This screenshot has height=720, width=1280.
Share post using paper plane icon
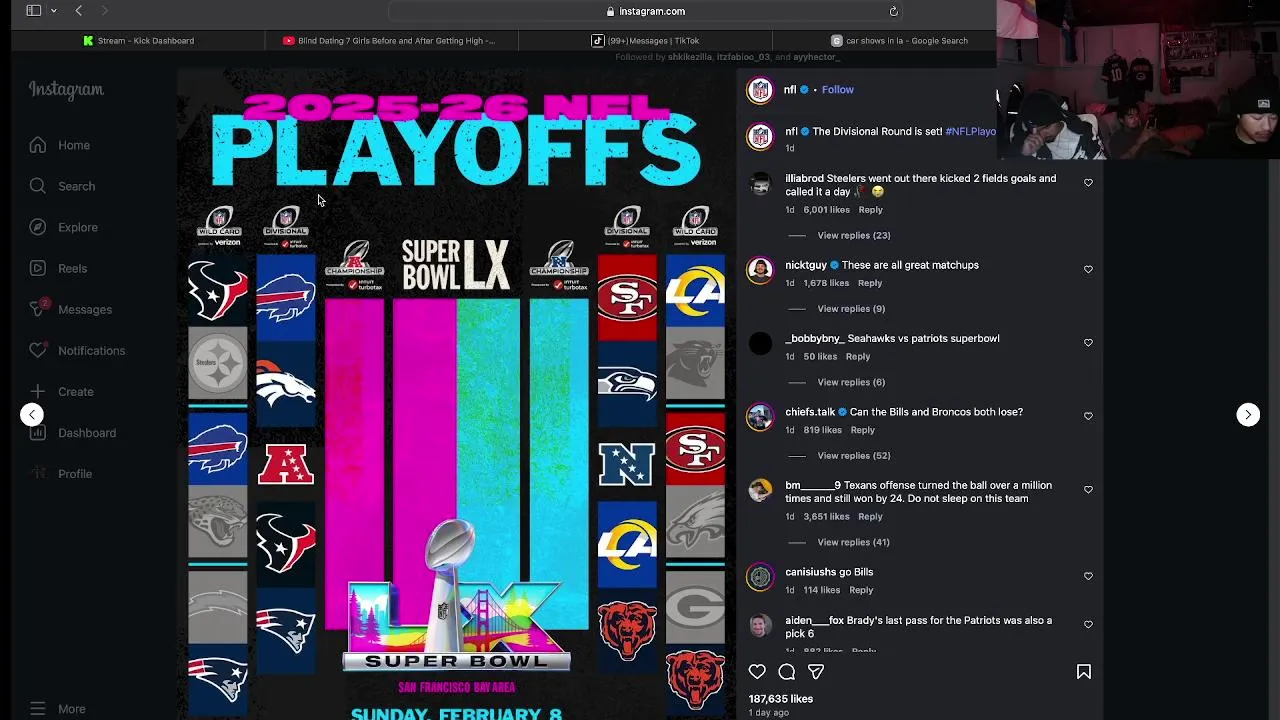pyautogui.click(x=816, y=672)
